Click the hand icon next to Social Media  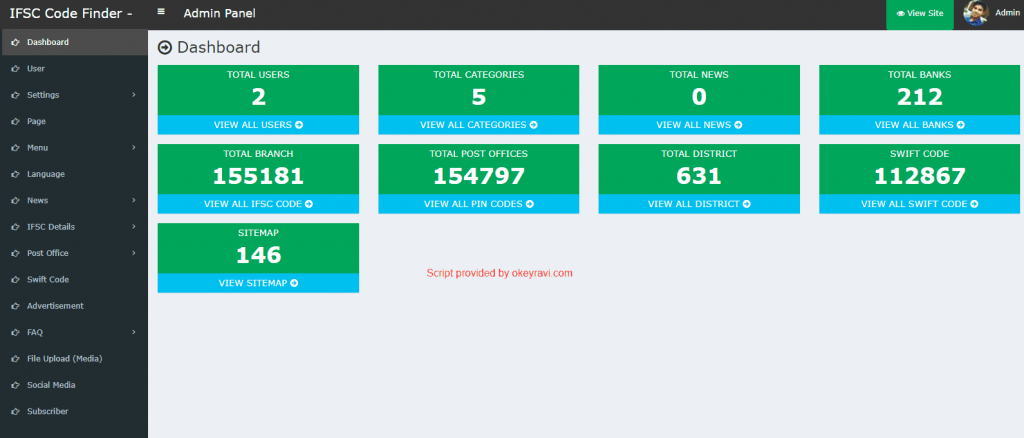[15, 385]
